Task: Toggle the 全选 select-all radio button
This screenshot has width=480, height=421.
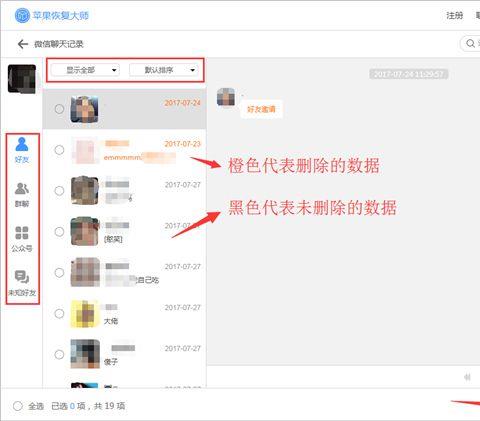Action: pos(18,406)
